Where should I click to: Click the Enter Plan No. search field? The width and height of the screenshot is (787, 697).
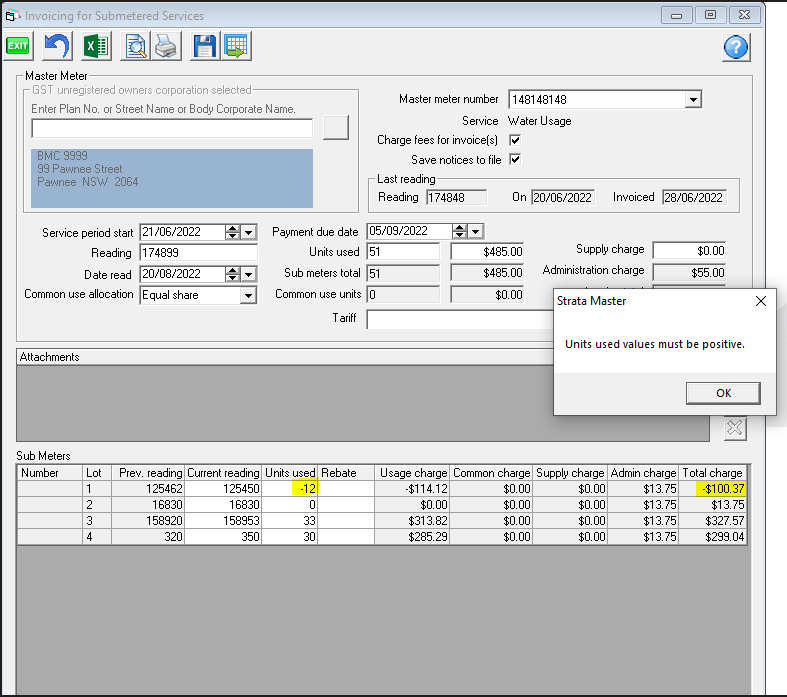pyautogui.click(x=172, y=128)
